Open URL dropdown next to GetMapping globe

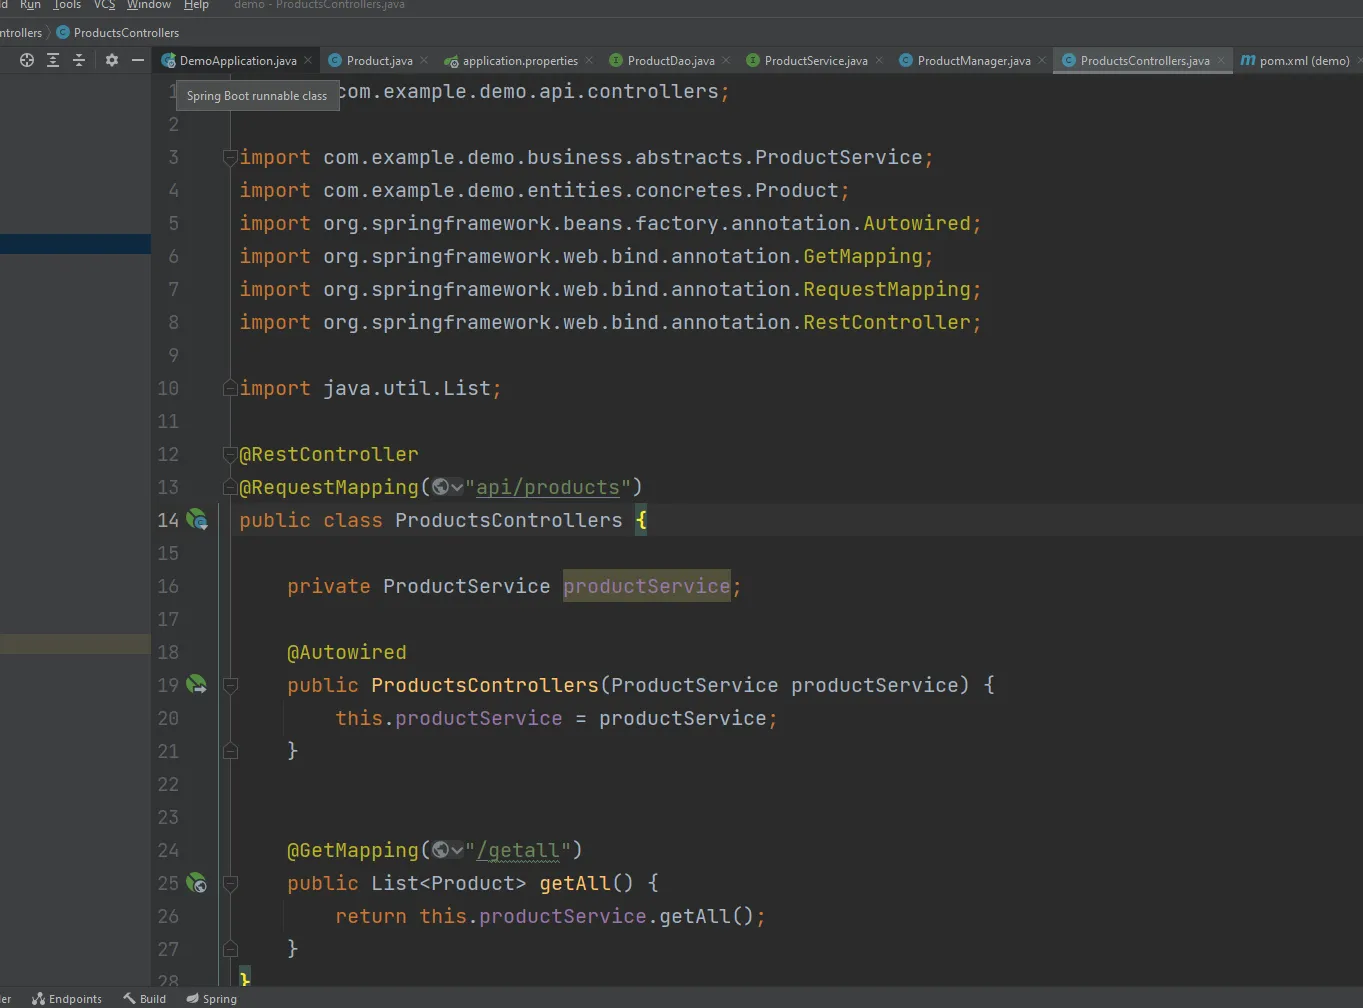click(457, 851)
